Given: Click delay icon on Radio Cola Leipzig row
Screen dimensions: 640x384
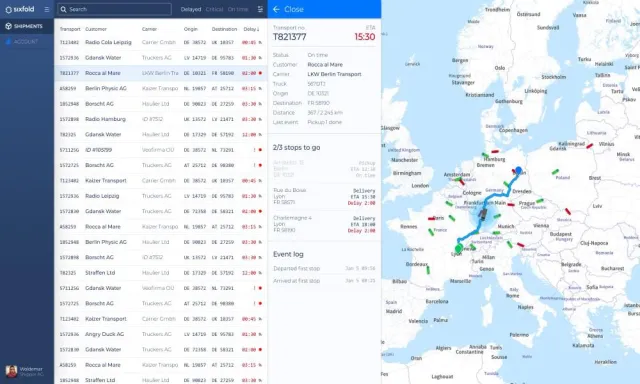Looking at the screenshot, I should click(260, 42).
